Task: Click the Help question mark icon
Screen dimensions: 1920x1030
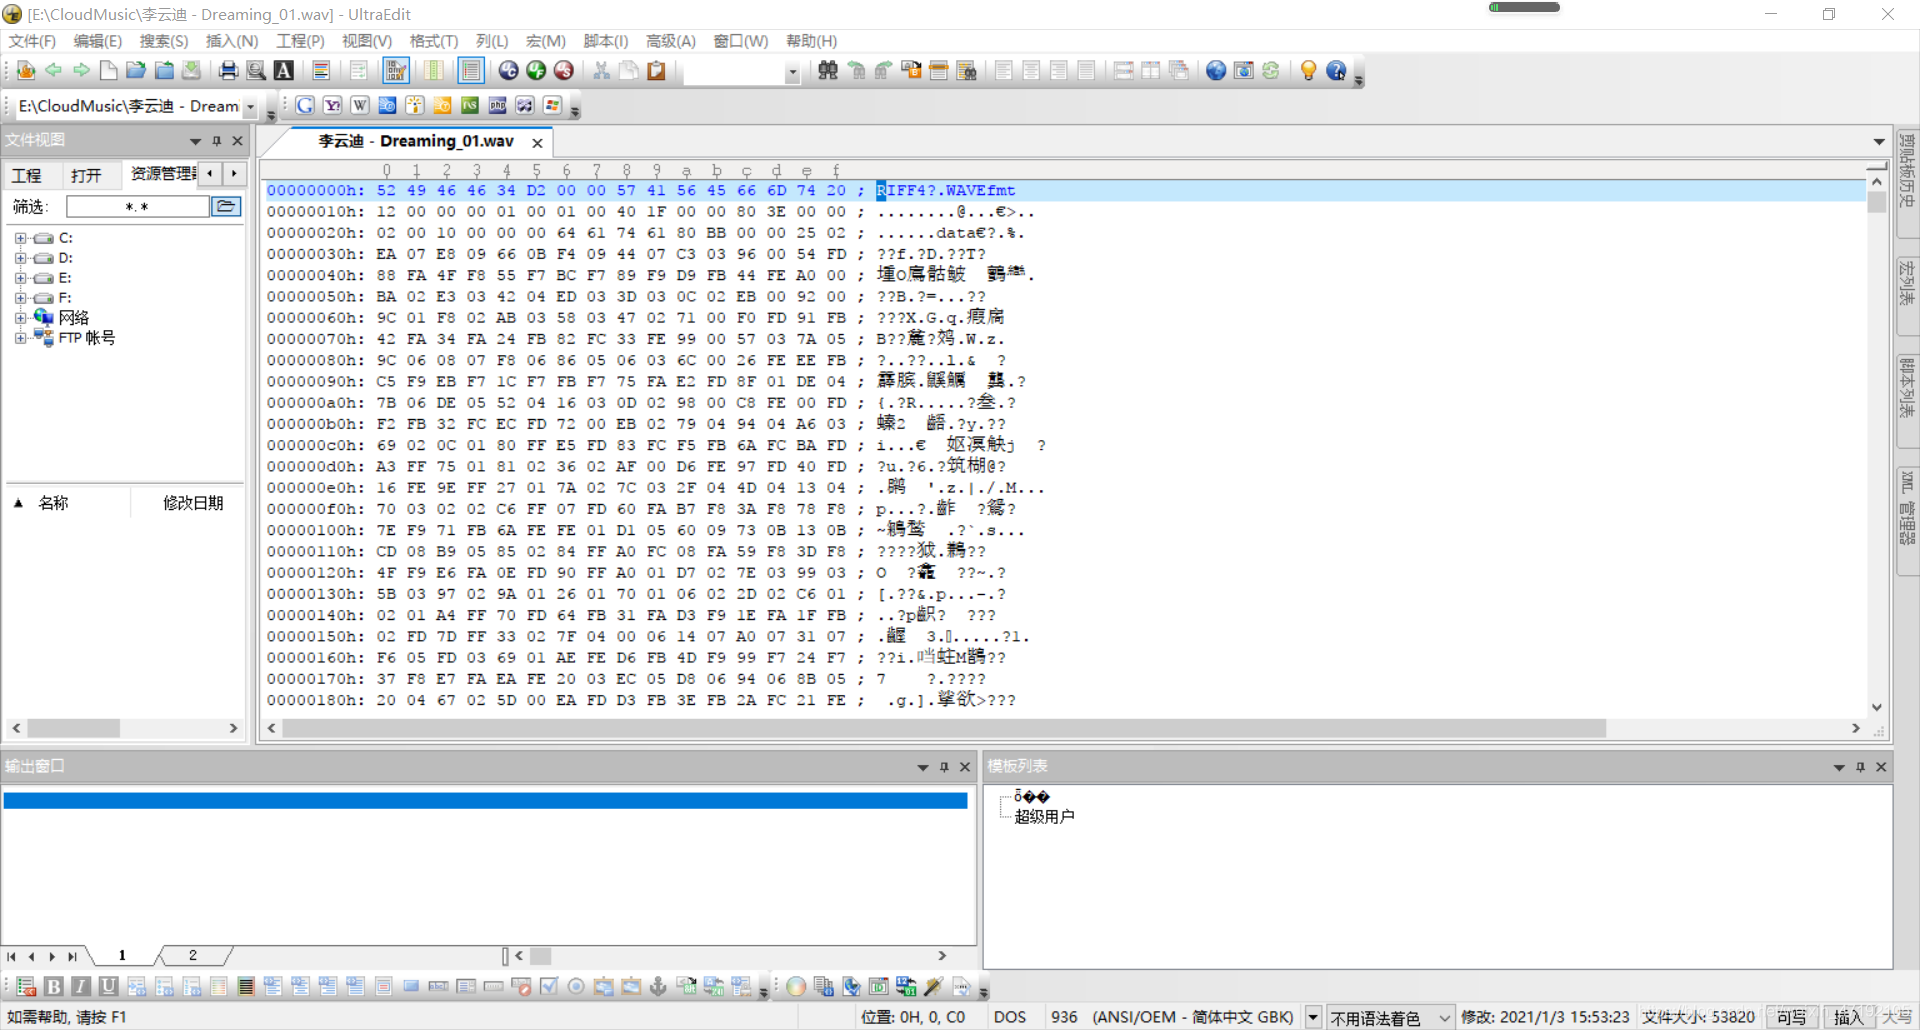Action: click(1336, 70)
